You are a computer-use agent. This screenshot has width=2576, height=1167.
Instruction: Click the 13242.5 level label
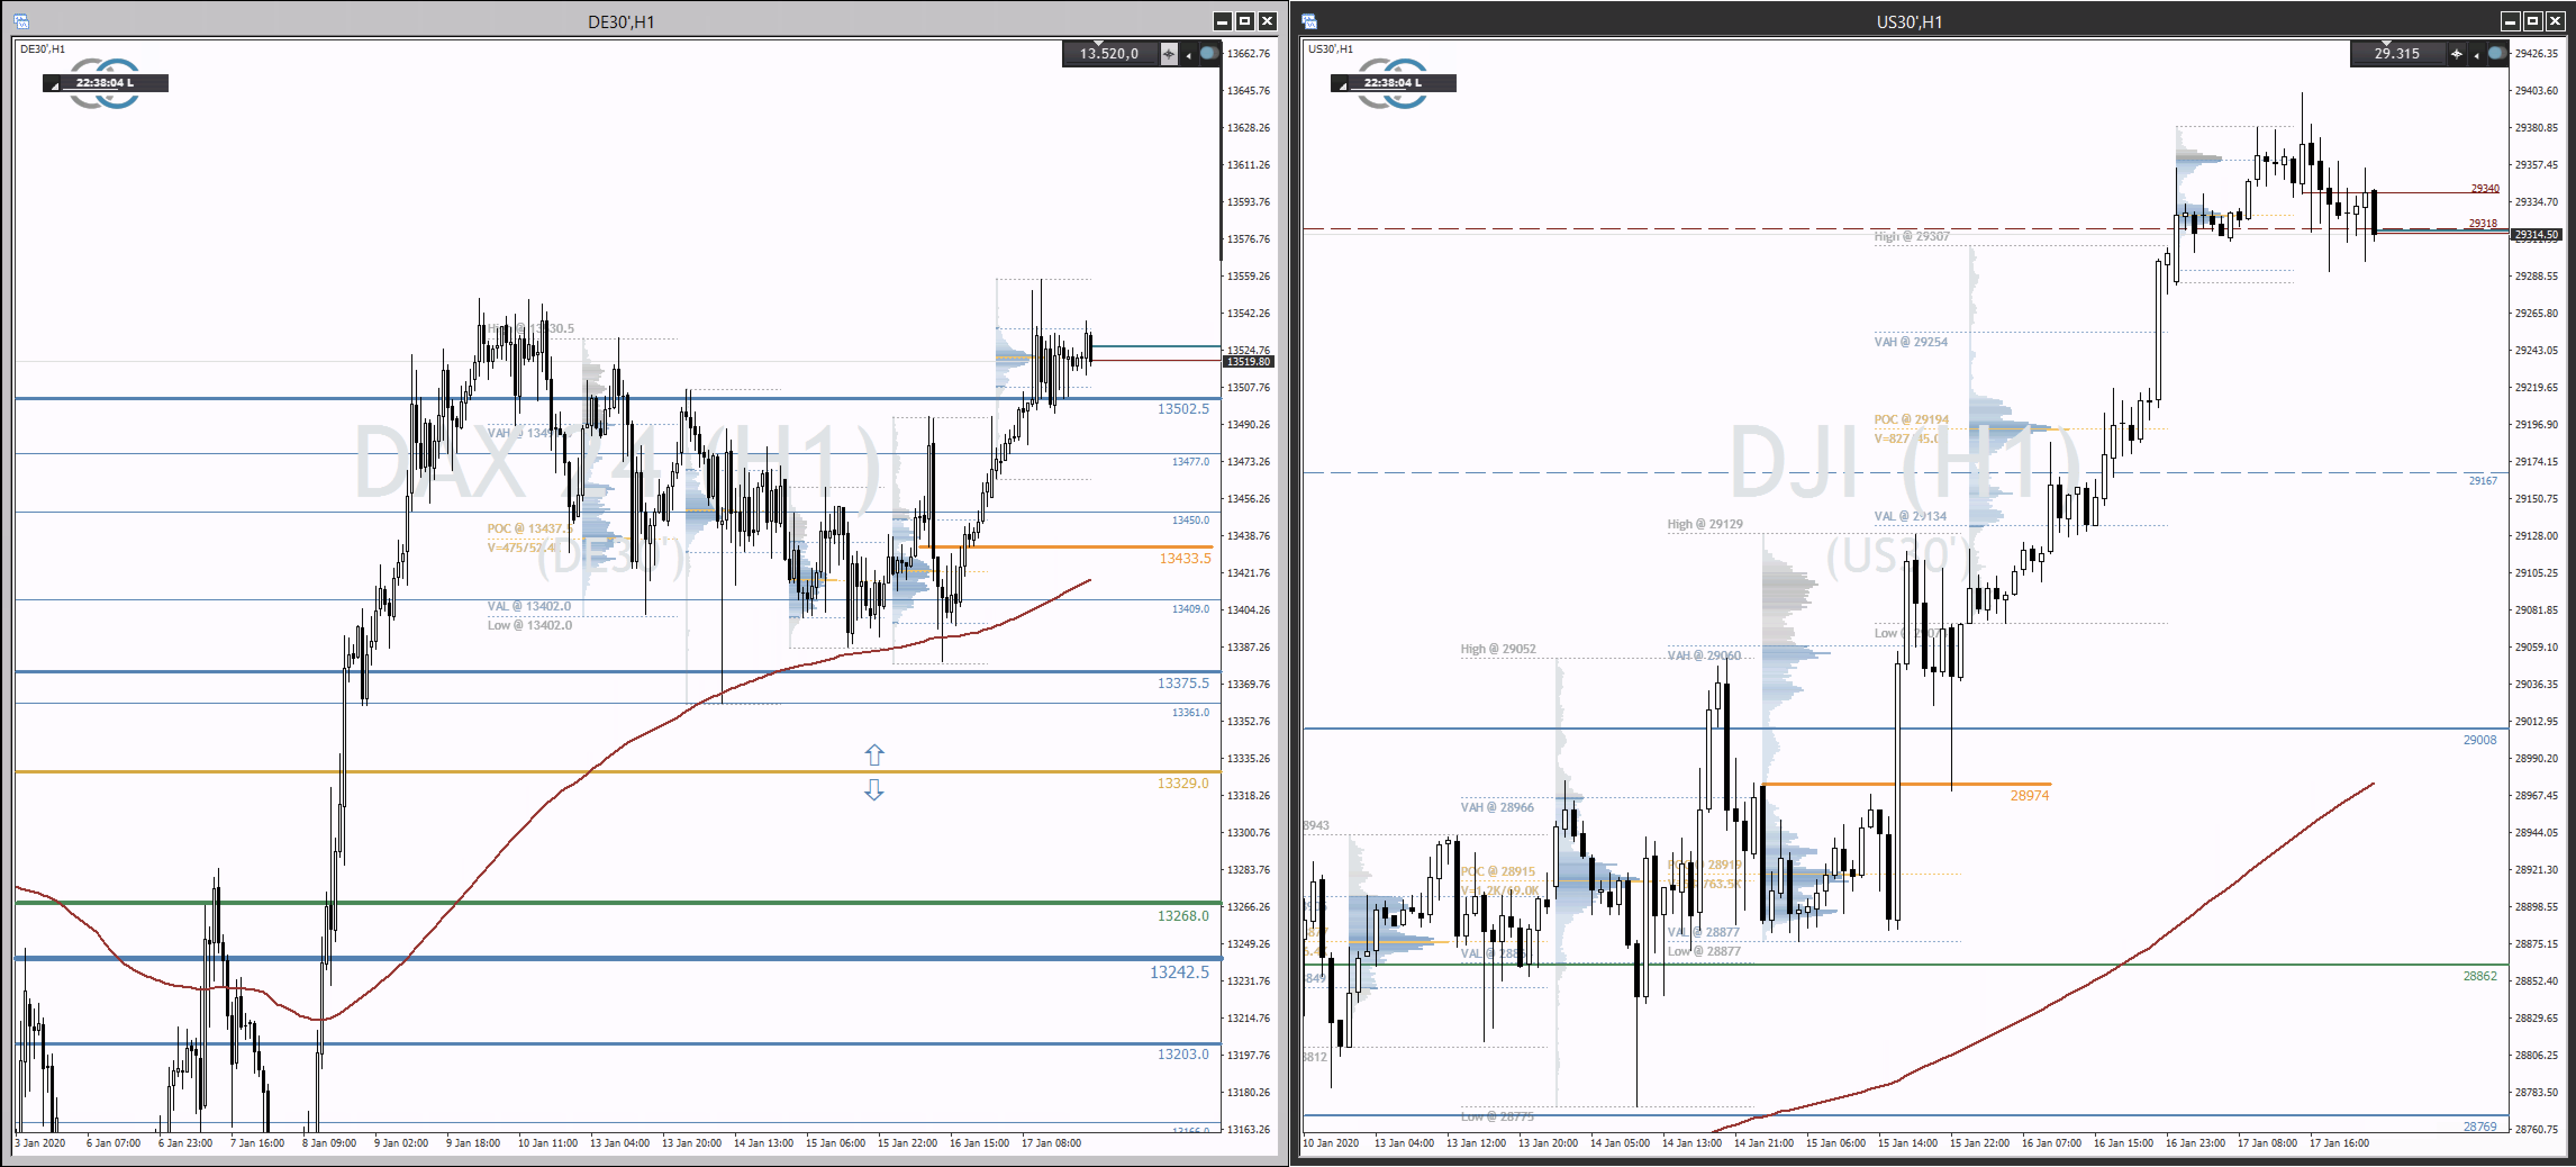pyautogui.click(x=1179, y=972)
